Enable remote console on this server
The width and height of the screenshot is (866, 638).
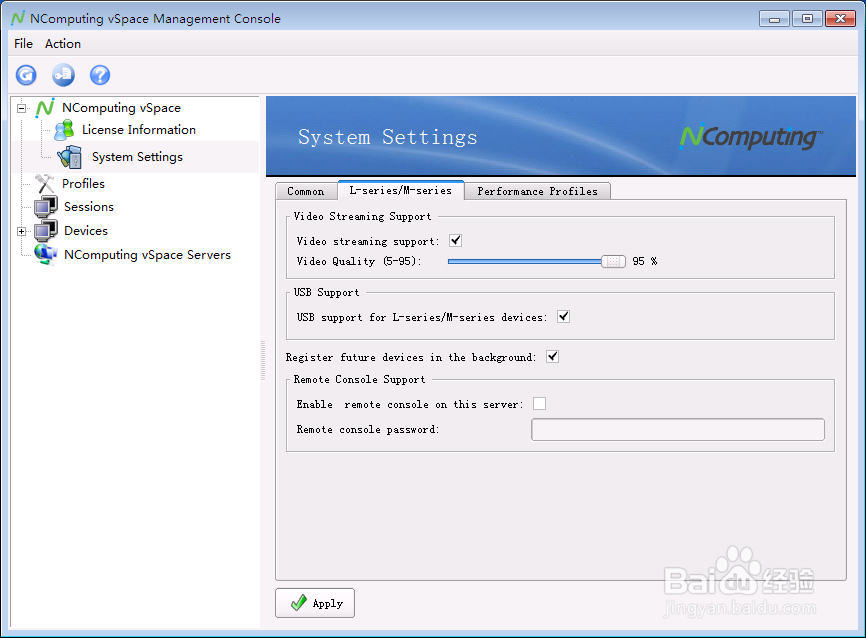540,404
